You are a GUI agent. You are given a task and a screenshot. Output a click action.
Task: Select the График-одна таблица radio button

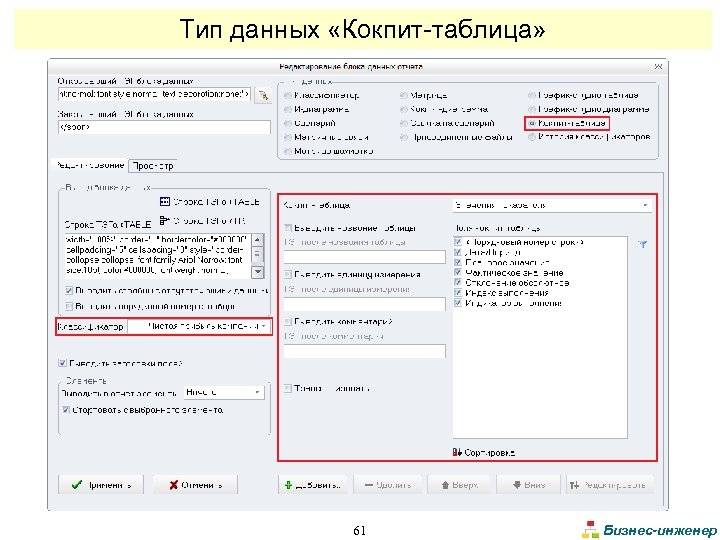532,96
